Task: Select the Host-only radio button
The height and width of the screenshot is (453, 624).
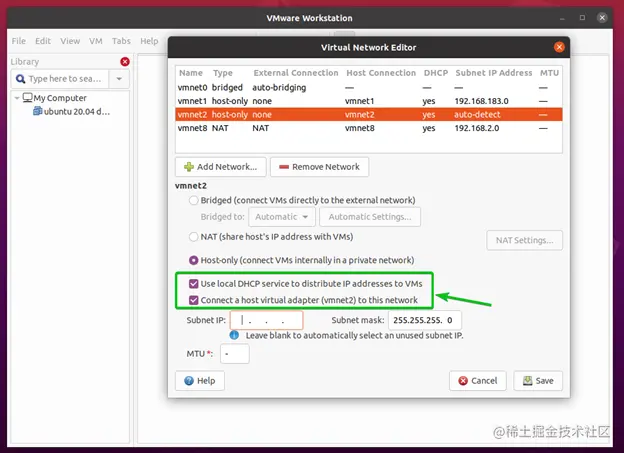Action: 193,260
